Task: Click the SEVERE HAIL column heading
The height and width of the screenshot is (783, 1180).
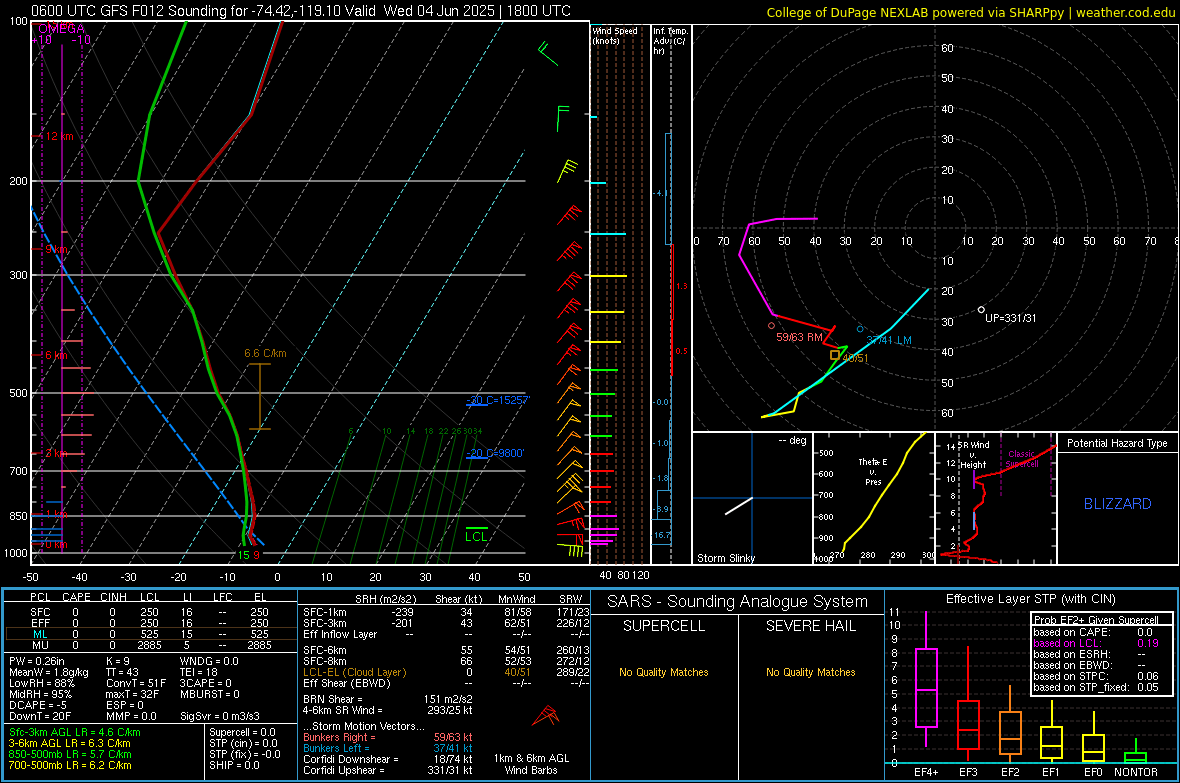Action: pos(810,626)
